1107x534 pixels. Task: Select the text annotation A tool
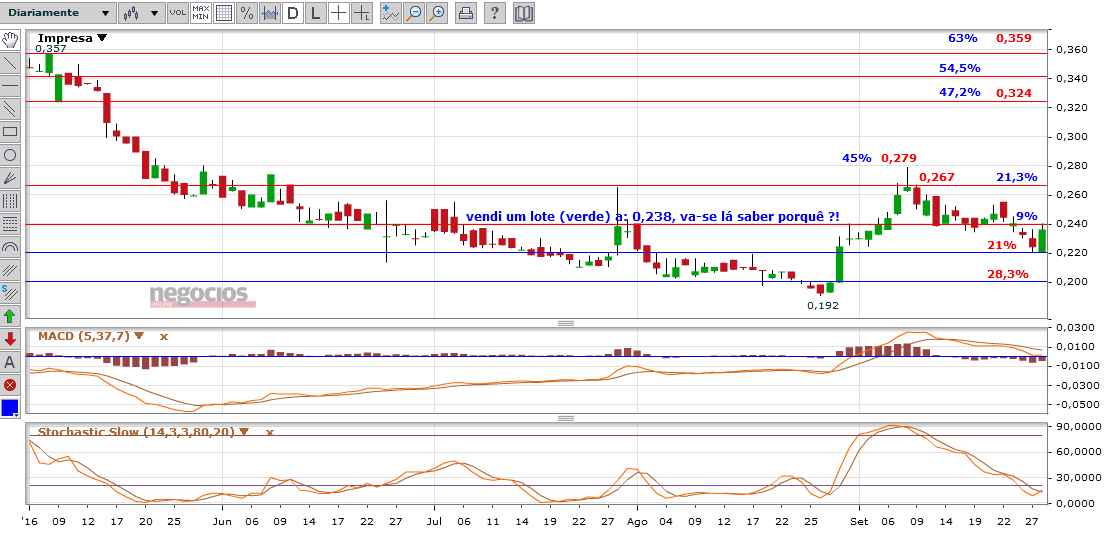[x=10, y=362]
